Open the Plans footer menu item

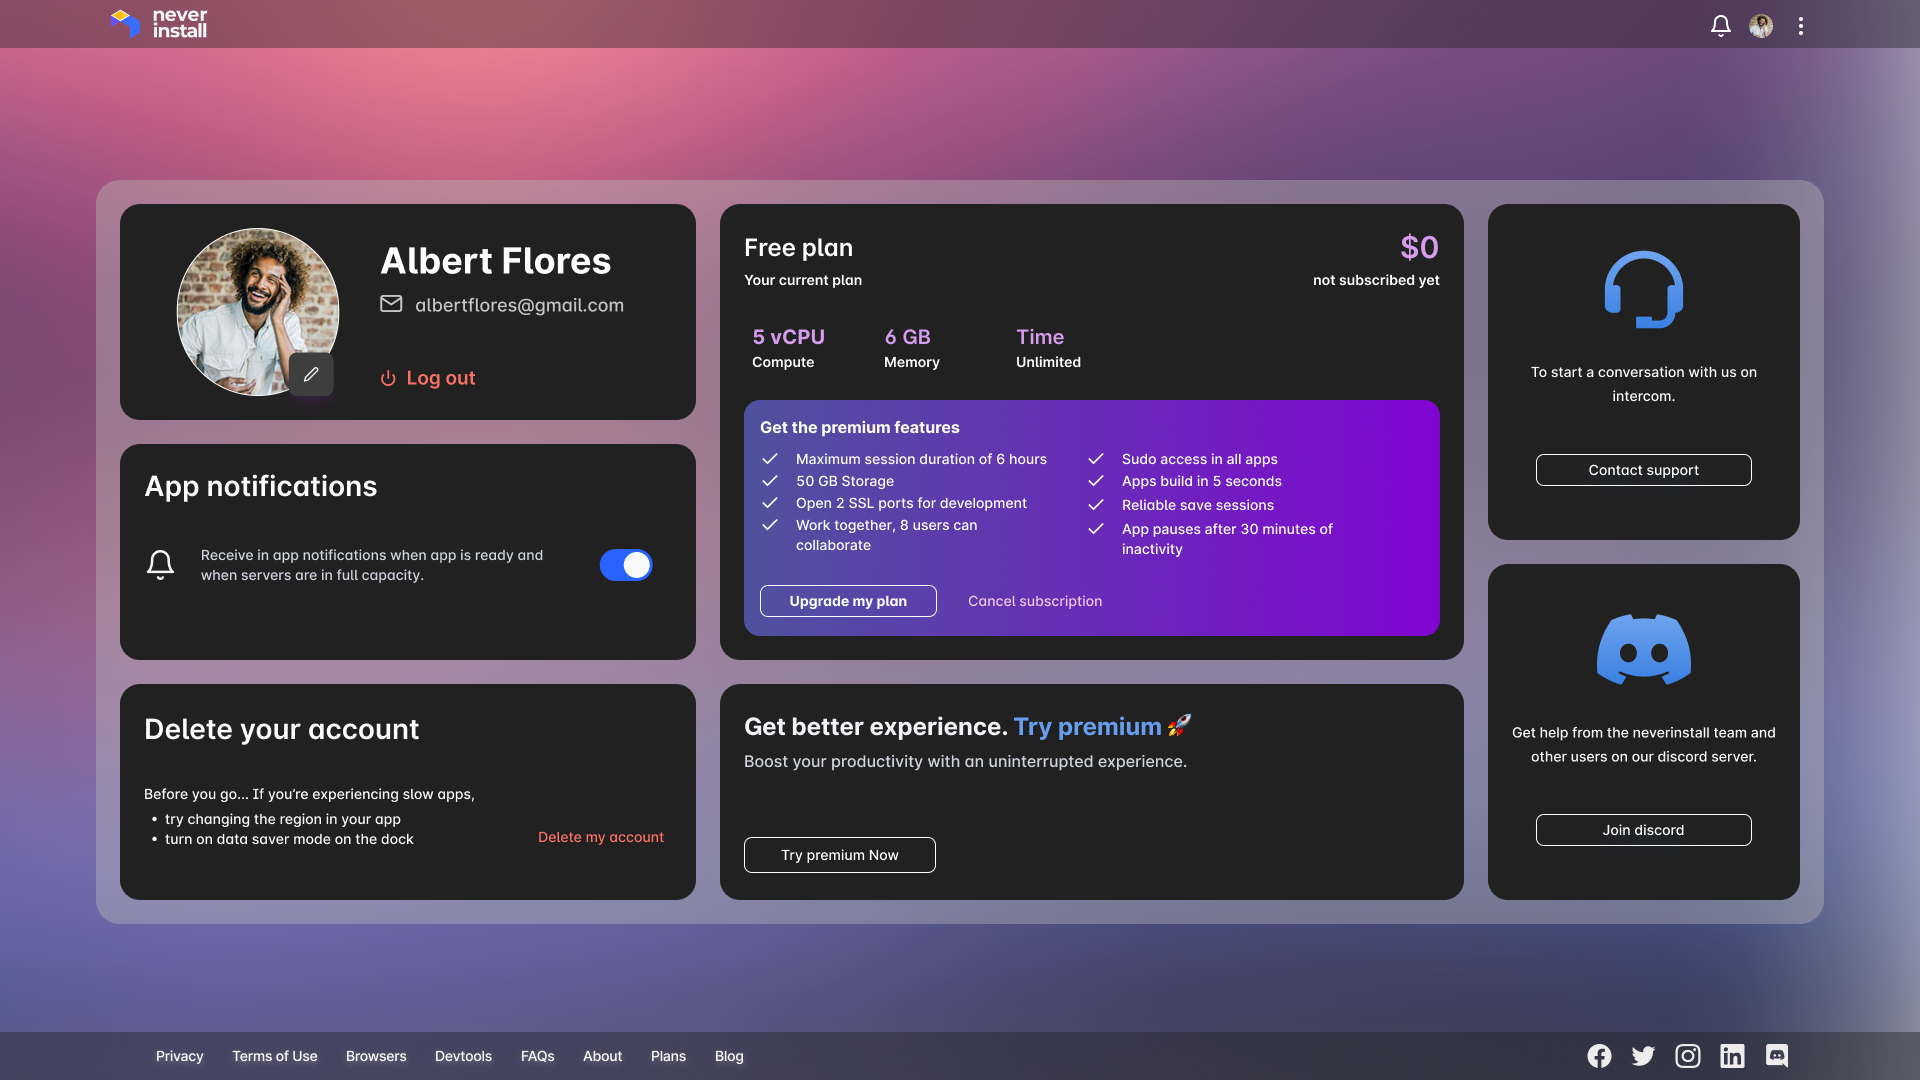point(668,1056)
